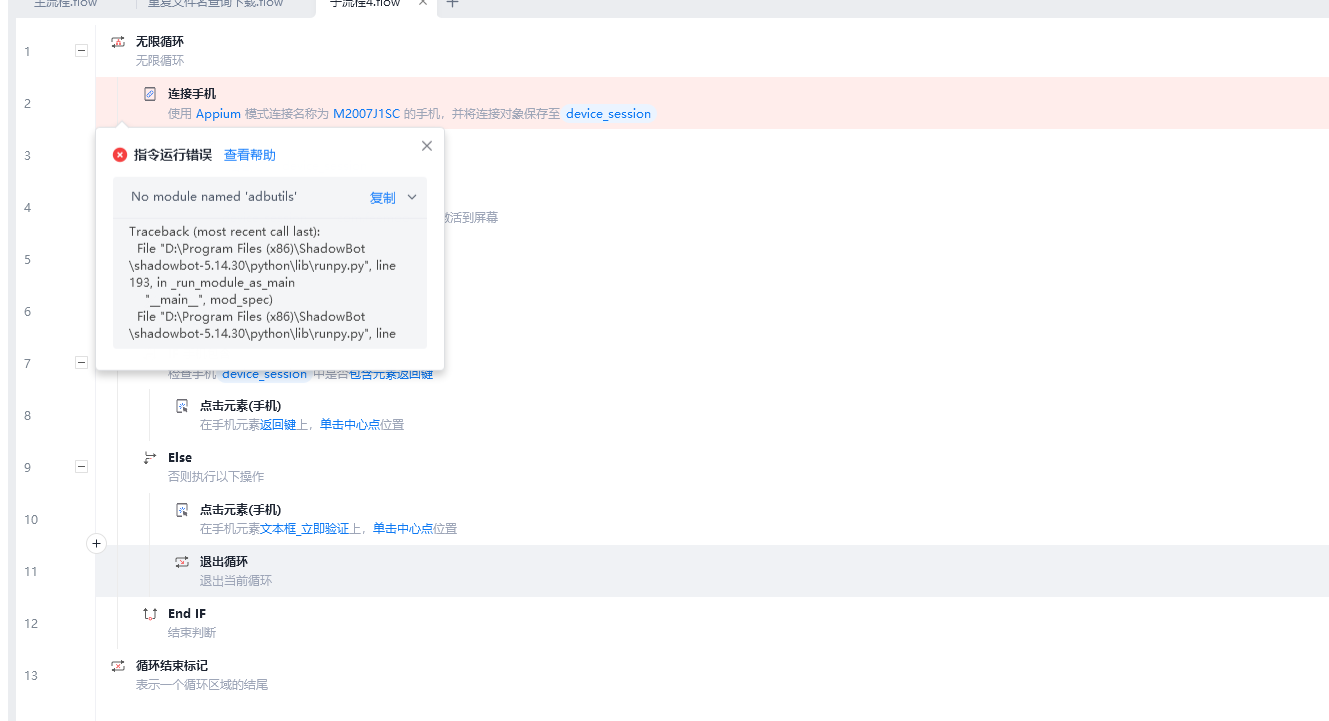1329x721 pixels.
Task: Click the 循环结束标记 loop end icon
Action: point(118,666)
